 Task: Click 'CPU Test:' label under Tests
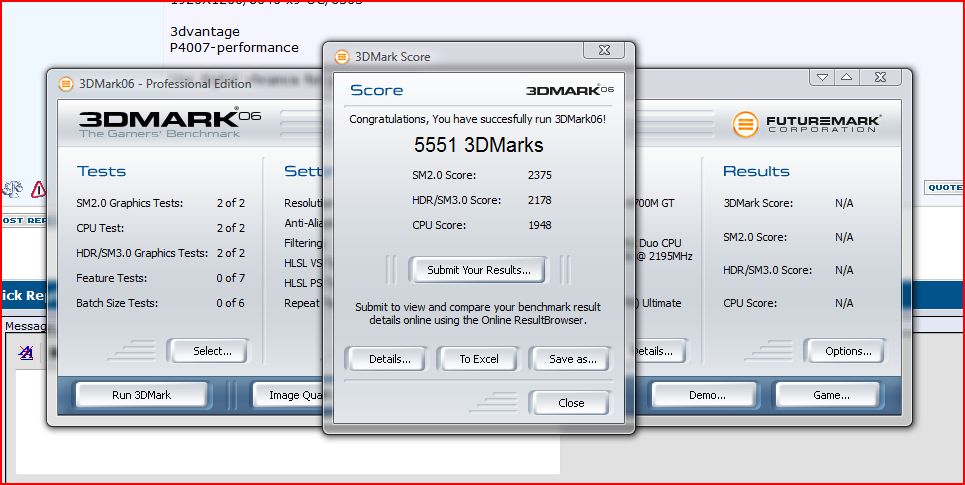tap(100, 228)
